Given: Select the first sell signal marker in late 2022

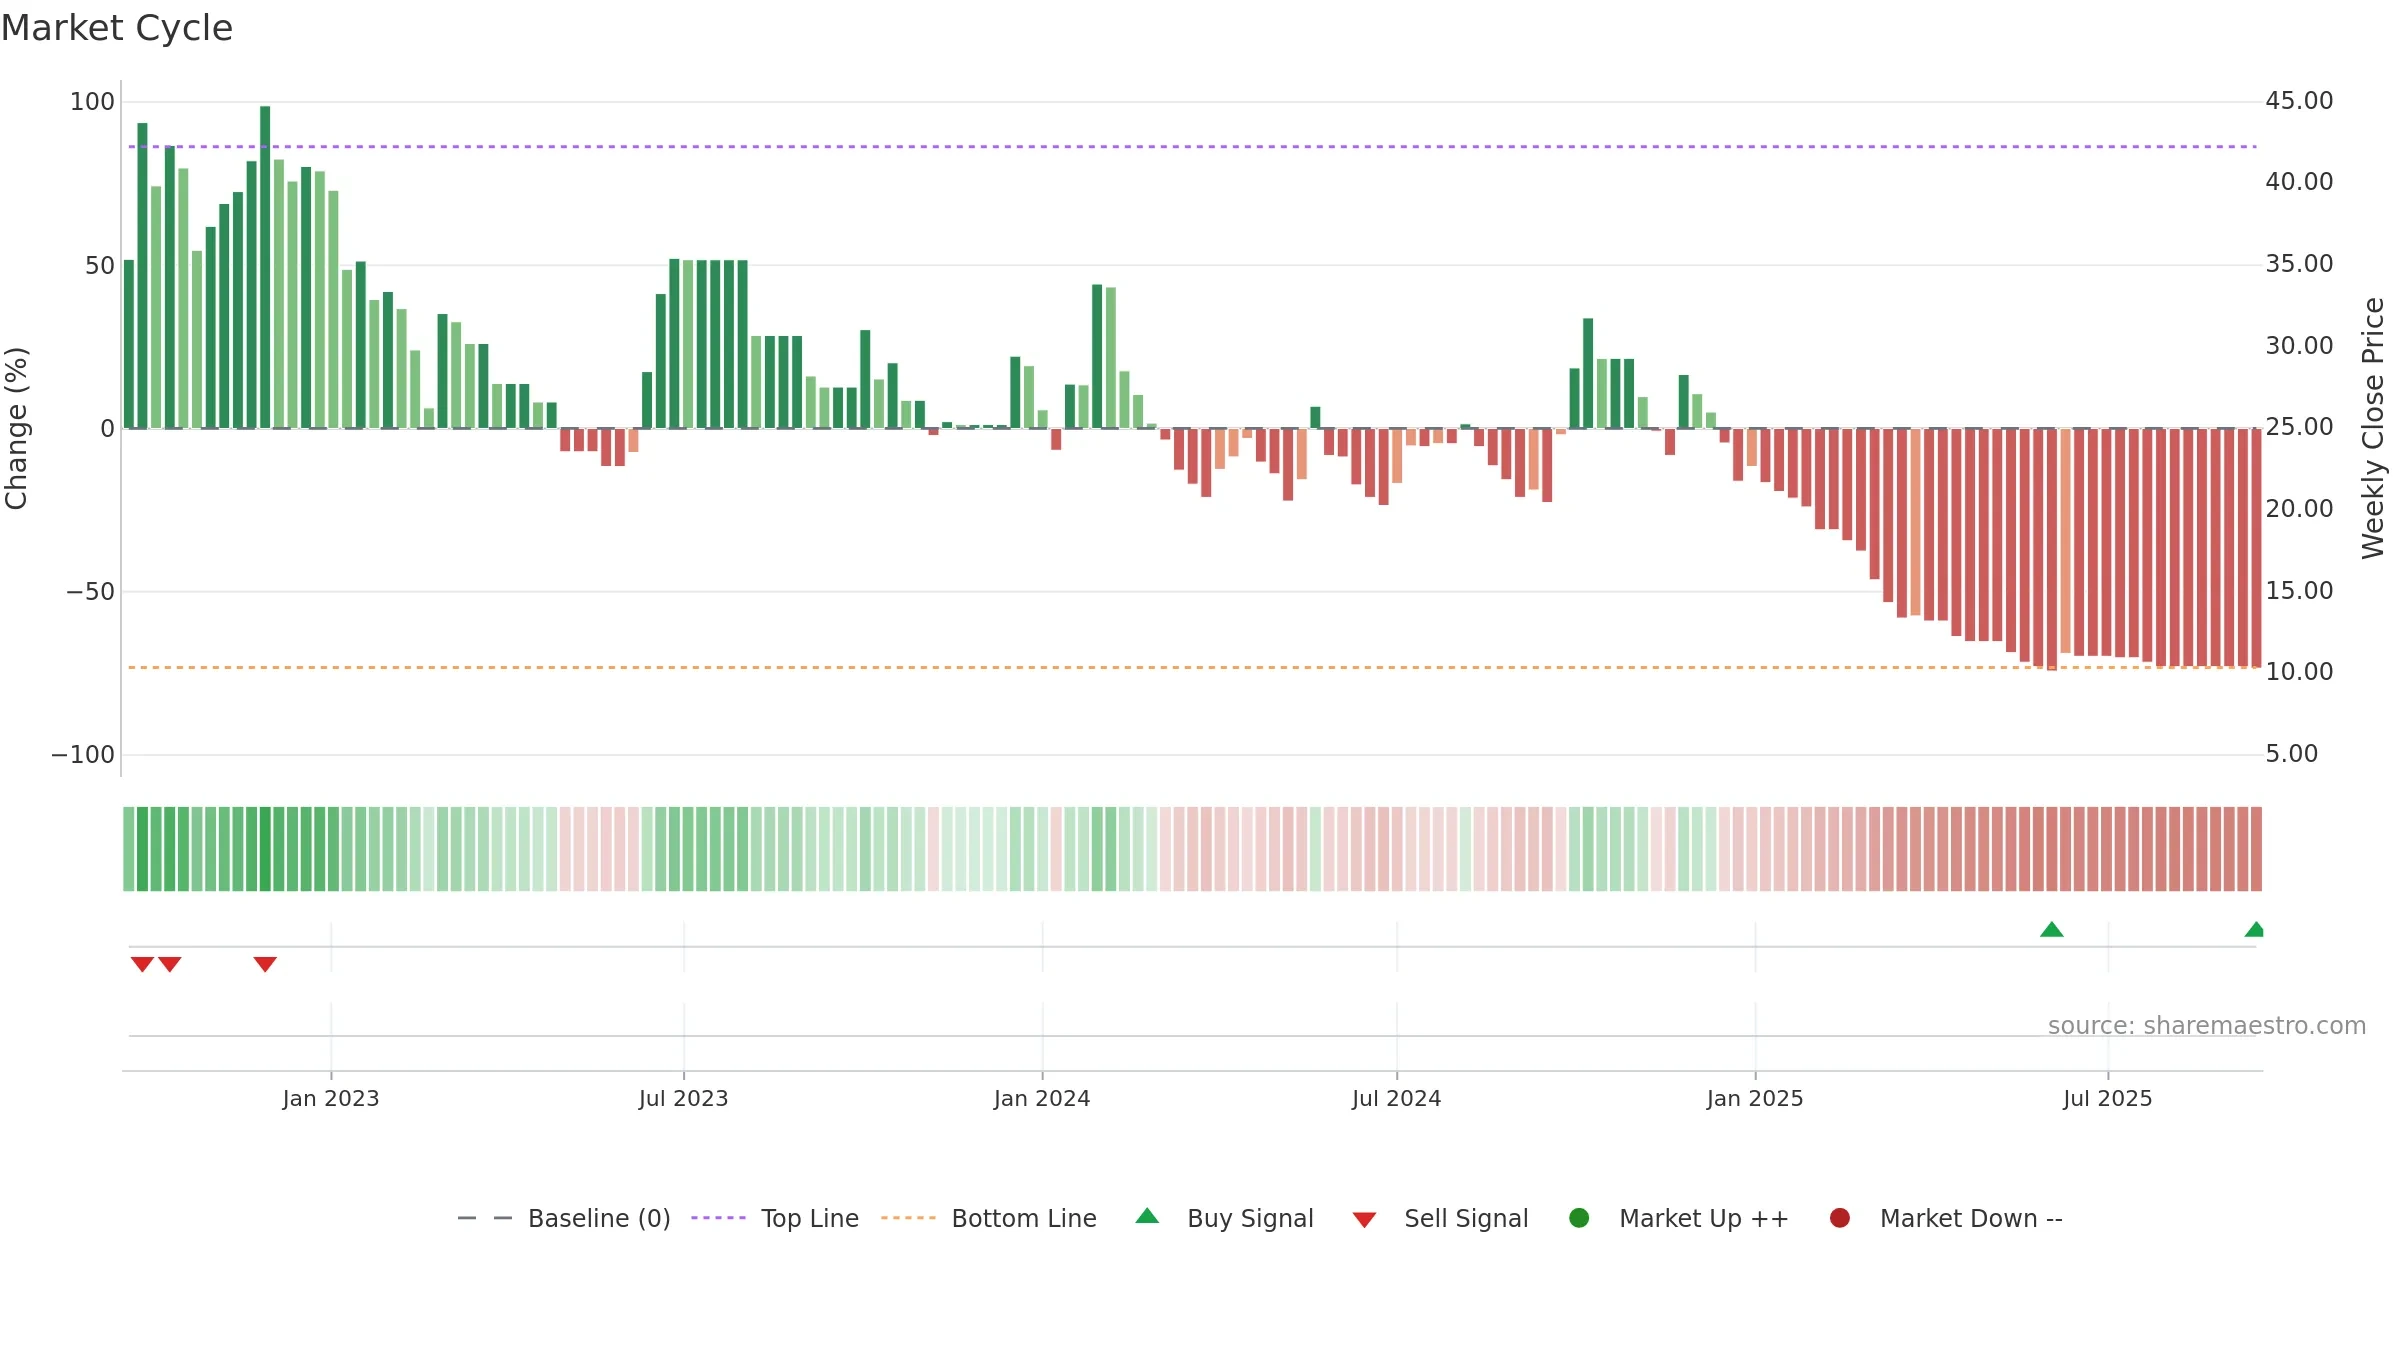Looking at the screenshot, I should pyautogui.click(x=142, y=964).
